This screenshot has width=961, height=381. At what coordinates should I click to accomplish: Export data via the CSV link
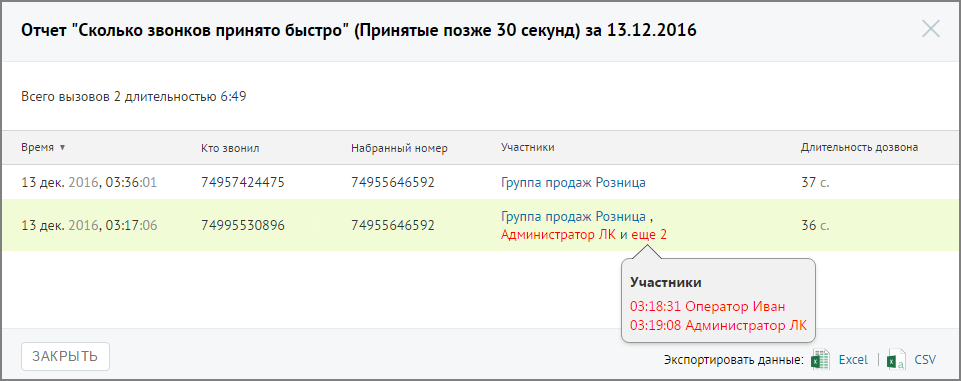pyautogui.click(x=925, y=360)
